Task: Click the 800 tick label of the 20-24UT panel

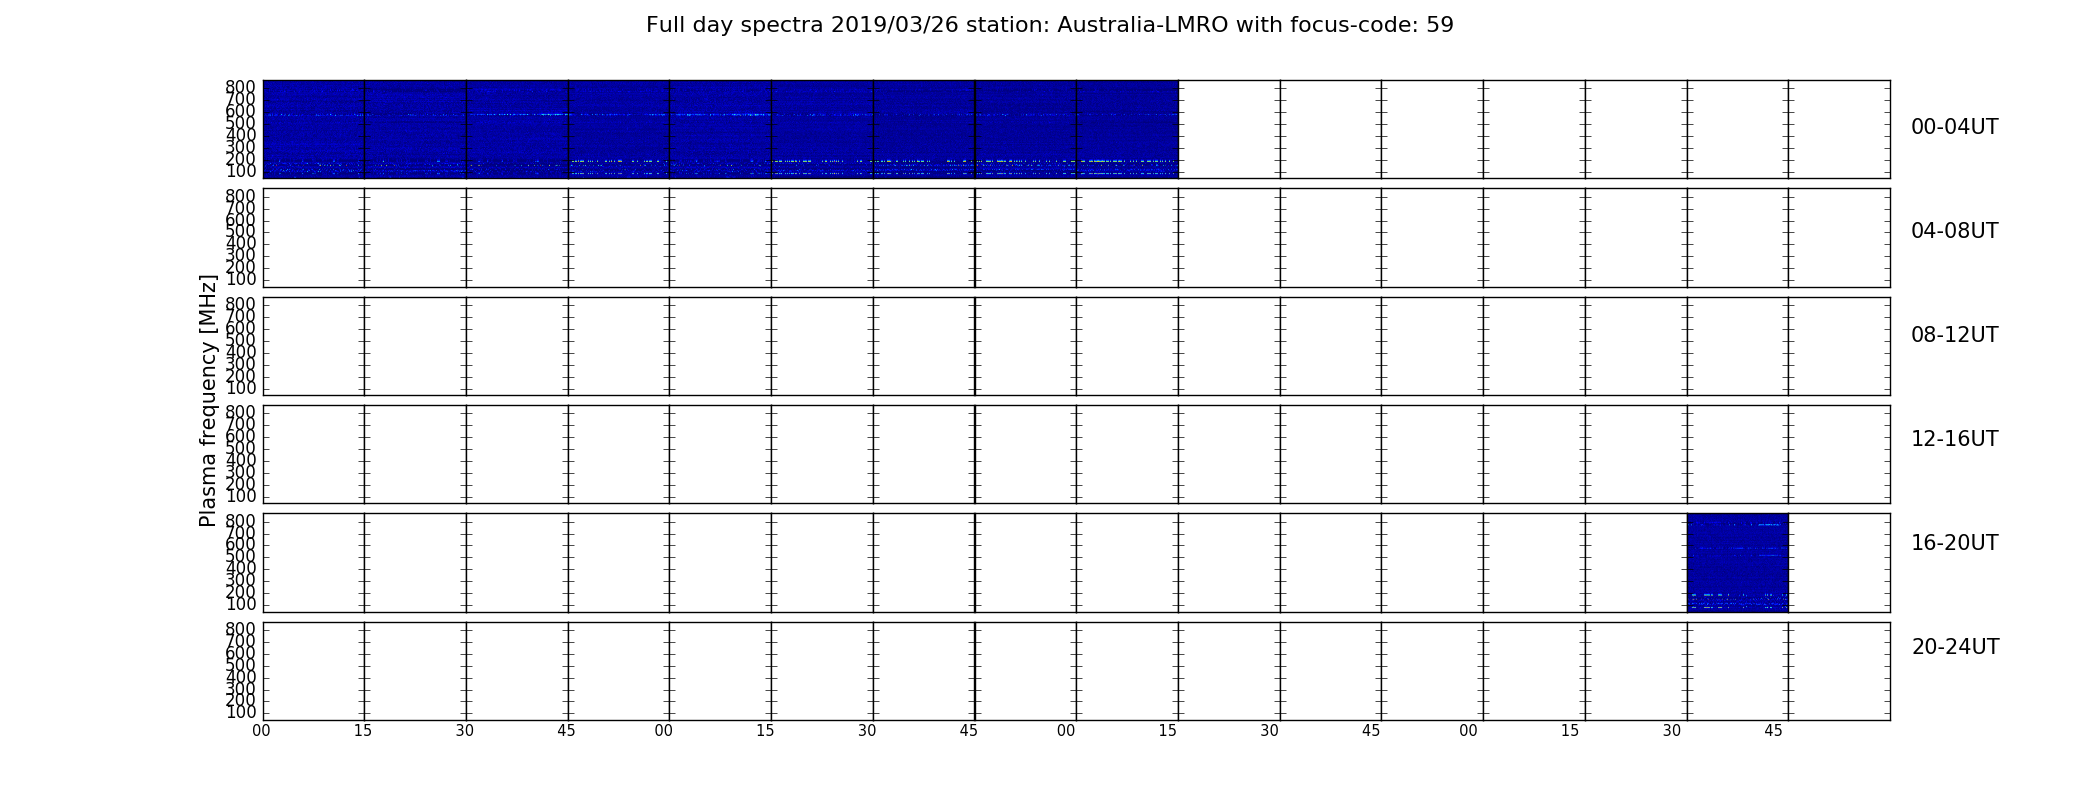Action: tap(240, 629)
